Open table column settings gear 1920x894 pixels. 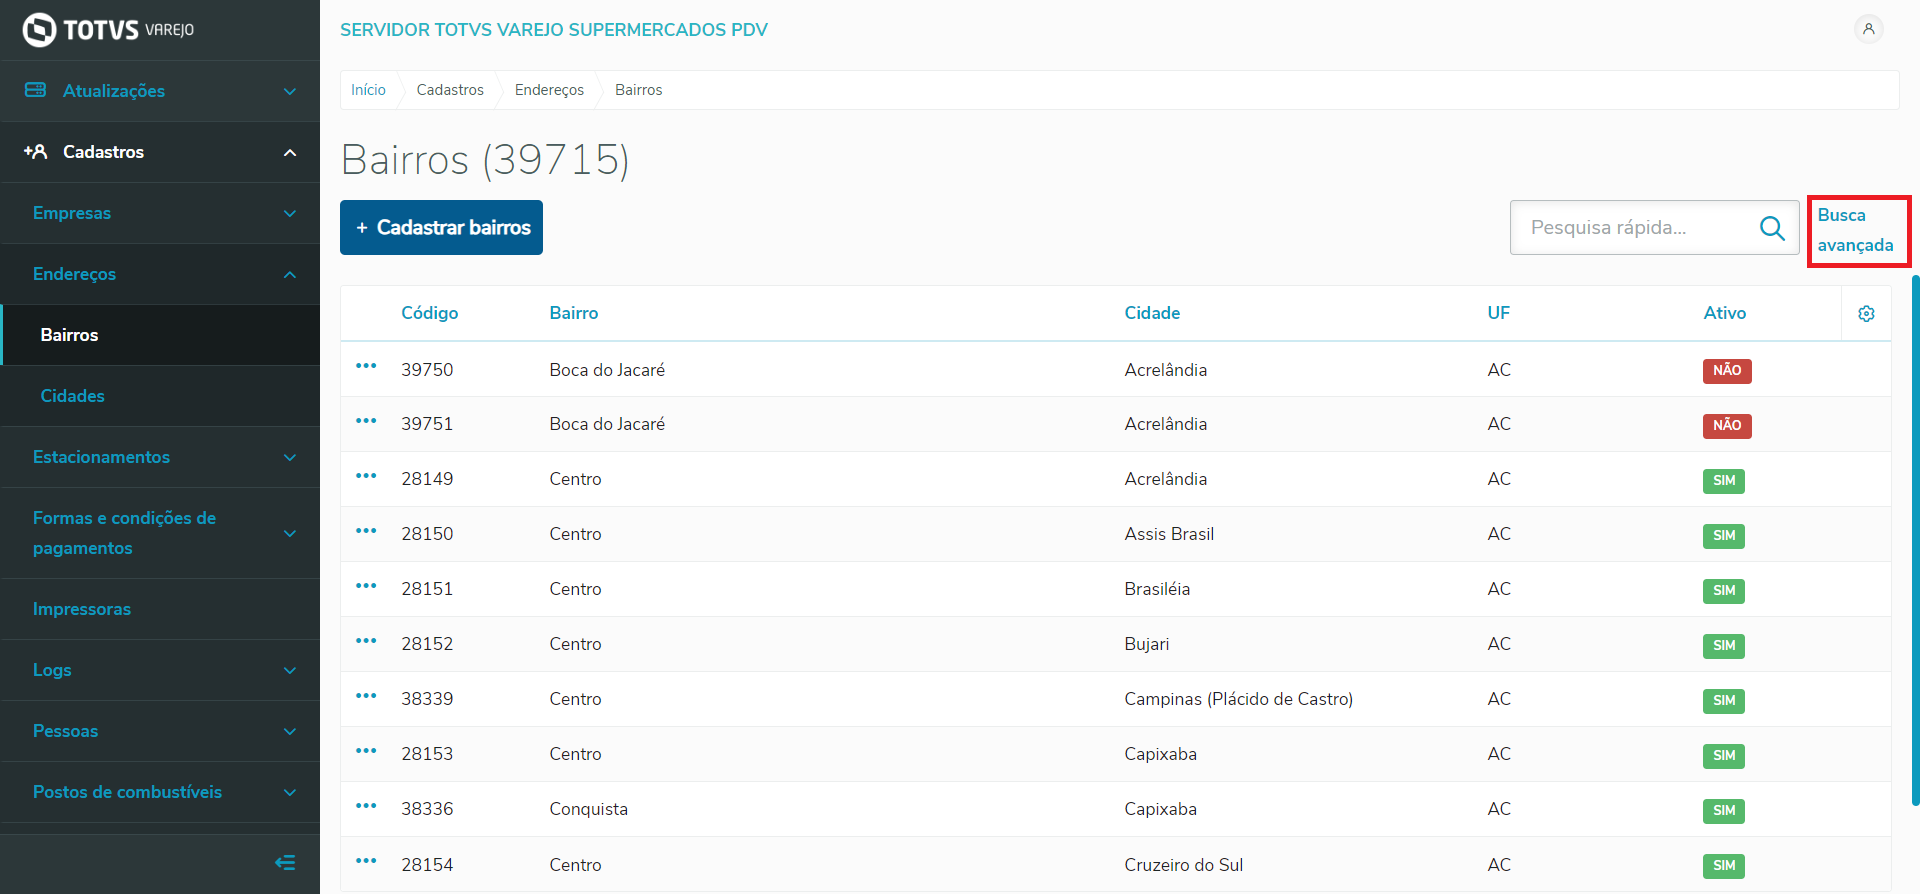click(x=1866, y=314)
